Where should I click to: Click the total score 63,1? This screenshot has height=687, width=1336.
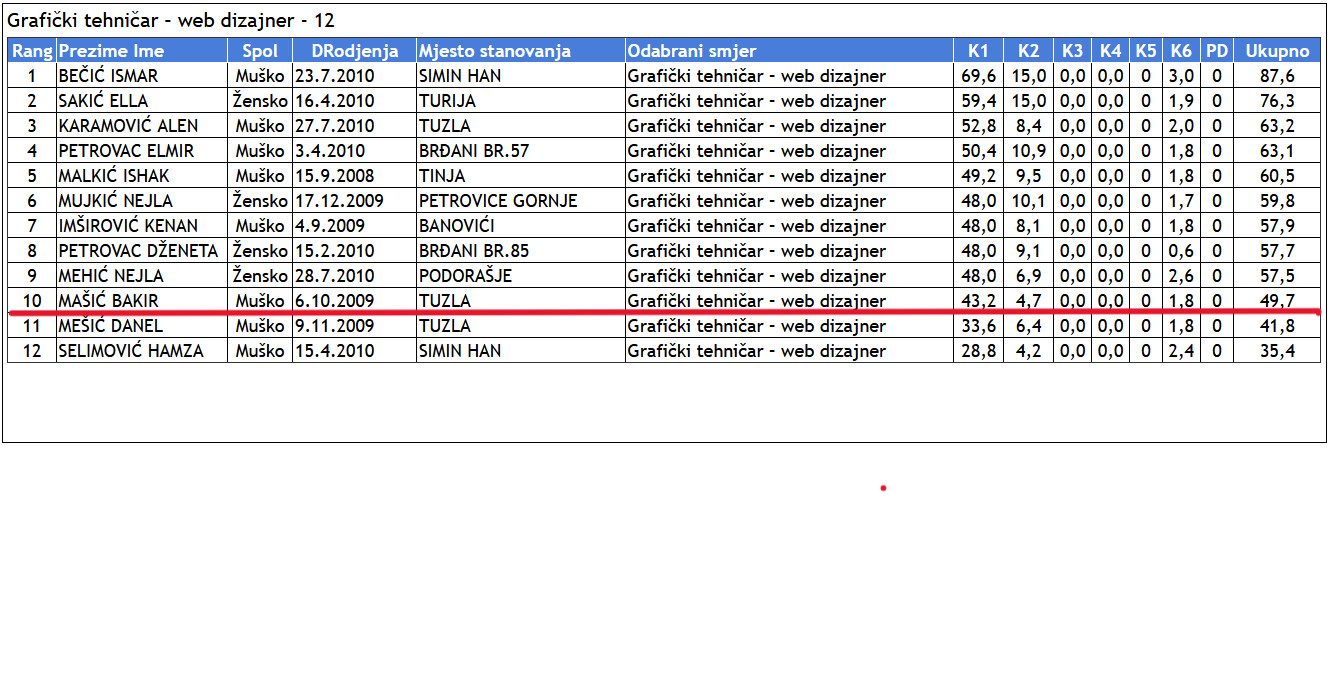[1277, 151]
